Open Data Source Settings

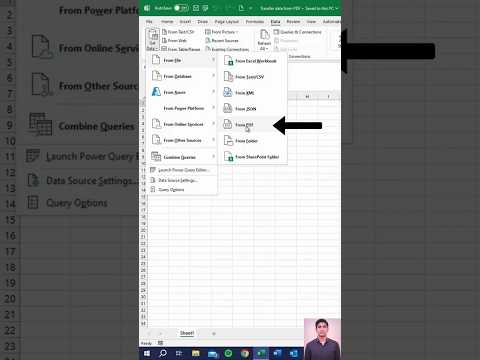(183, 180)
